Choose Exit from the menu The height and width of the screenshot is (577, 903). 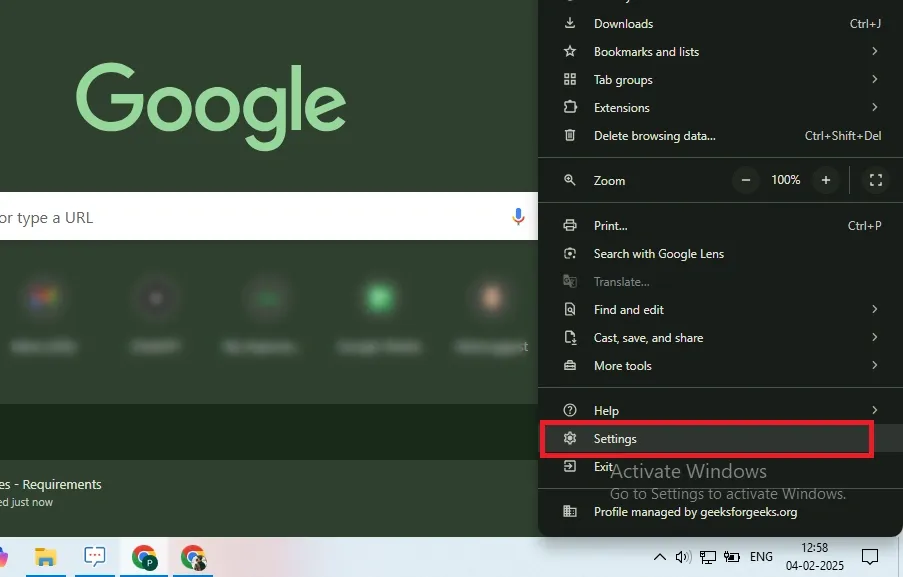click(x=720, y=467)
